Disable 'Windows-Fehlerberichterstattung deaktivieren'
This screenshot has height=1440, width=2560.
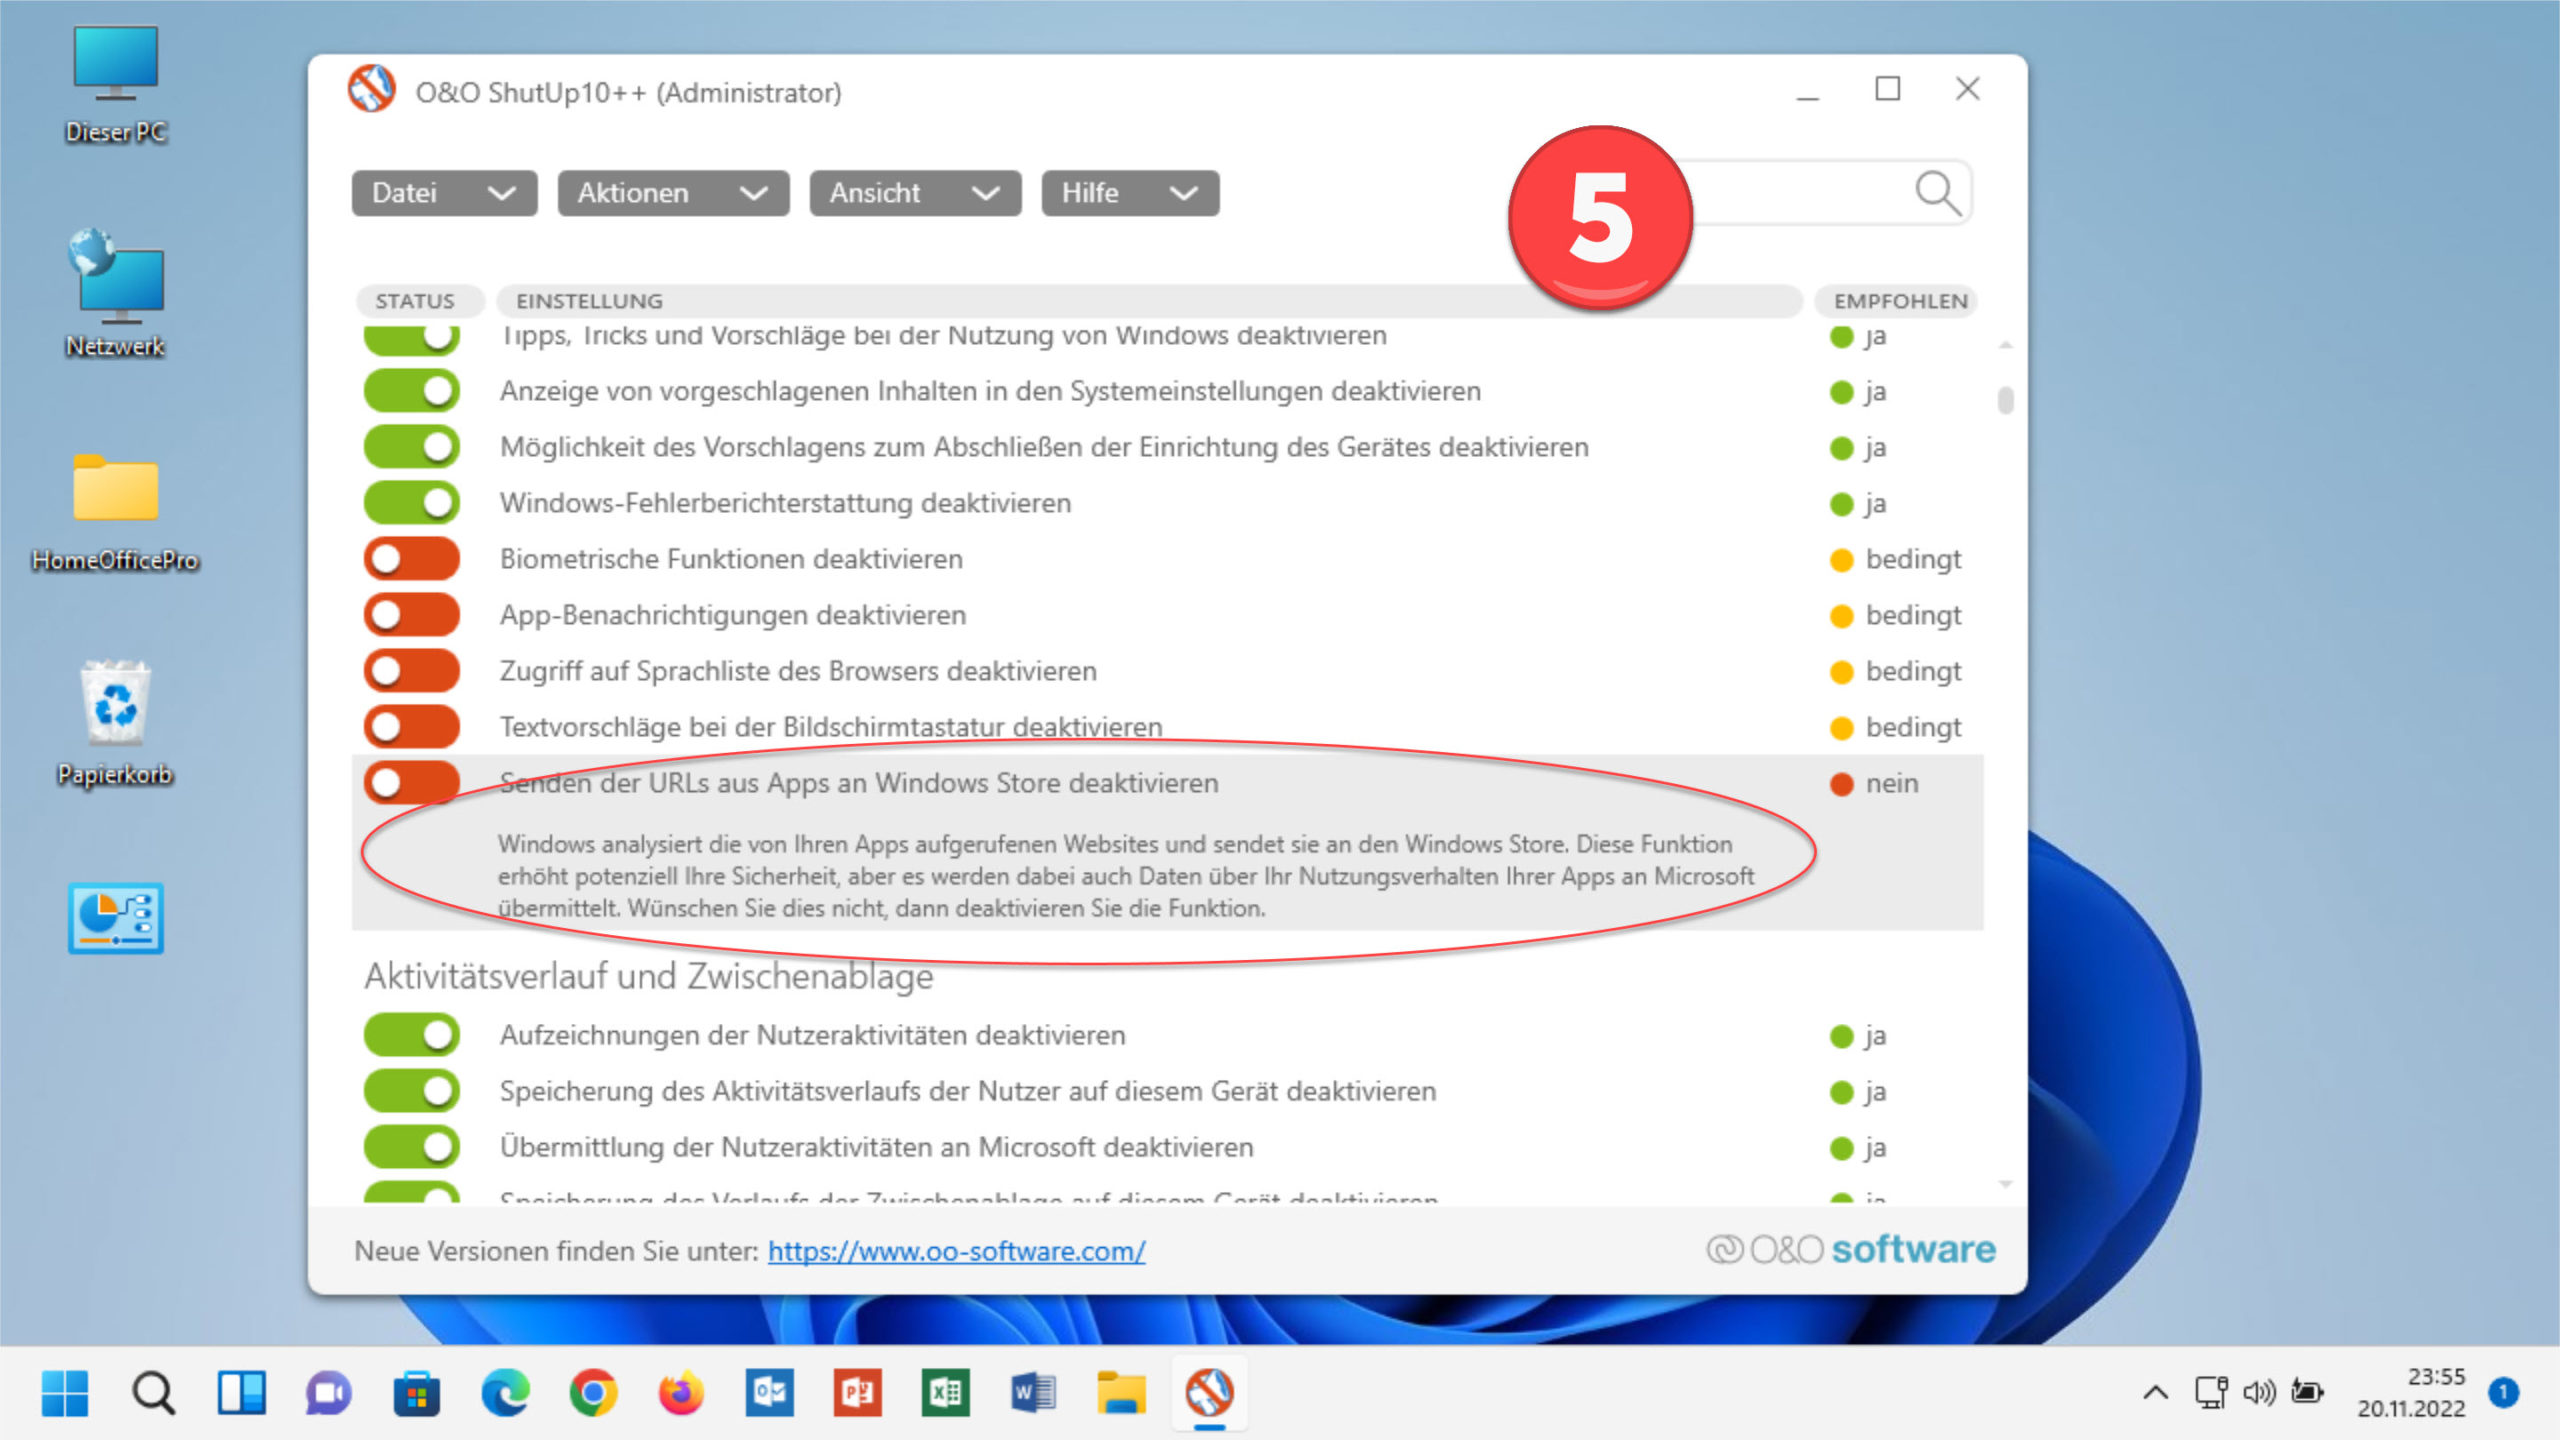tap(410, 503)
